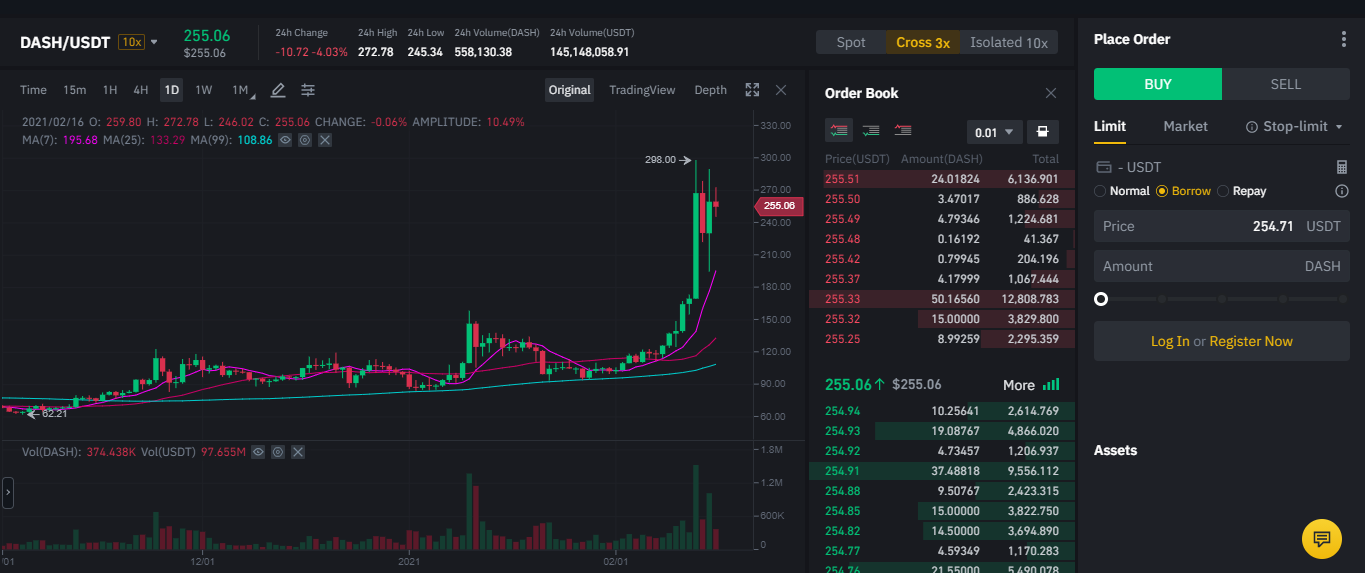Open the 0.01 price precision dropdown
The image size is (1365, 573).
click(x=995, y=132)
